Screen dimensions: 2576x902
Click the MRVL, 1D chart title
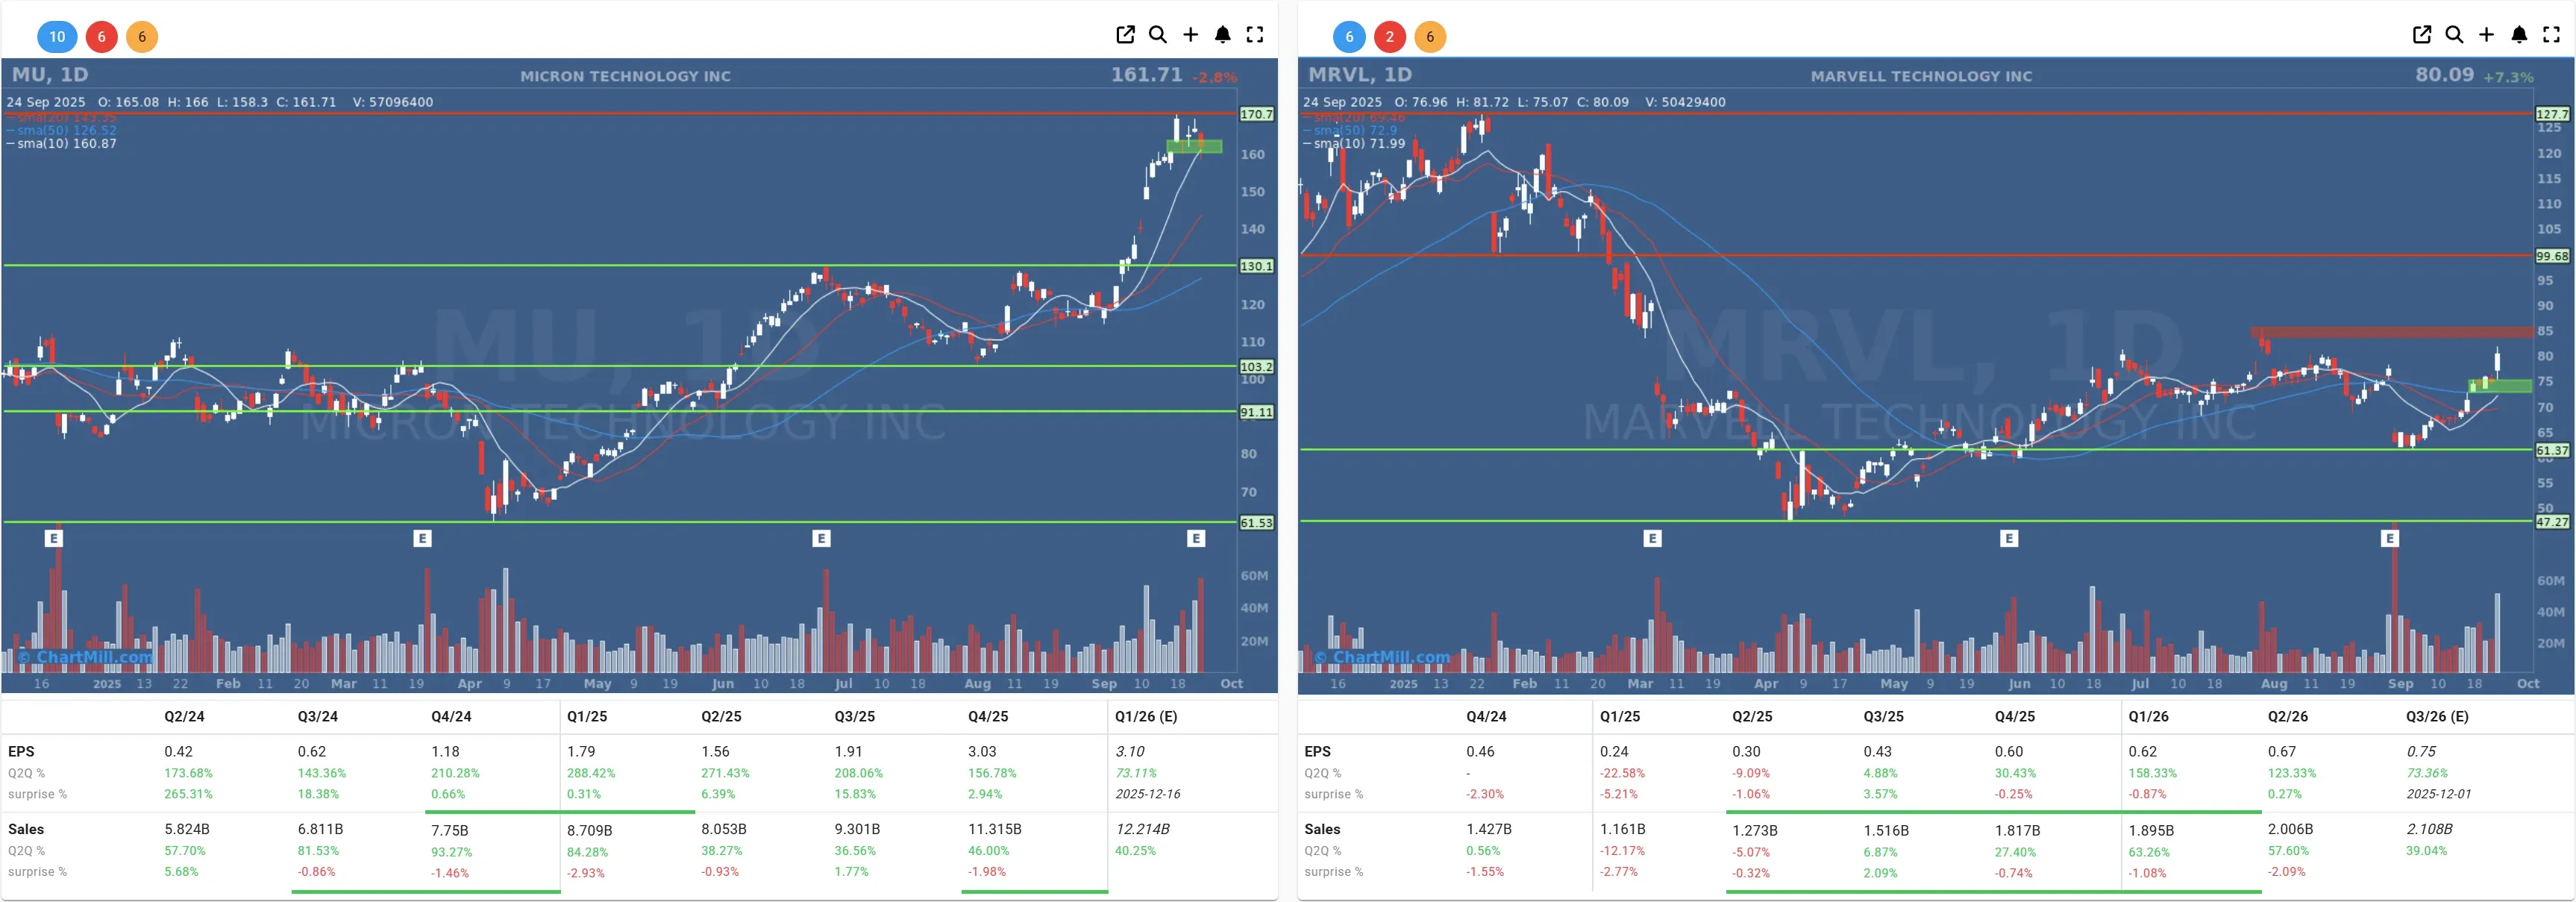click(1360, 75)
